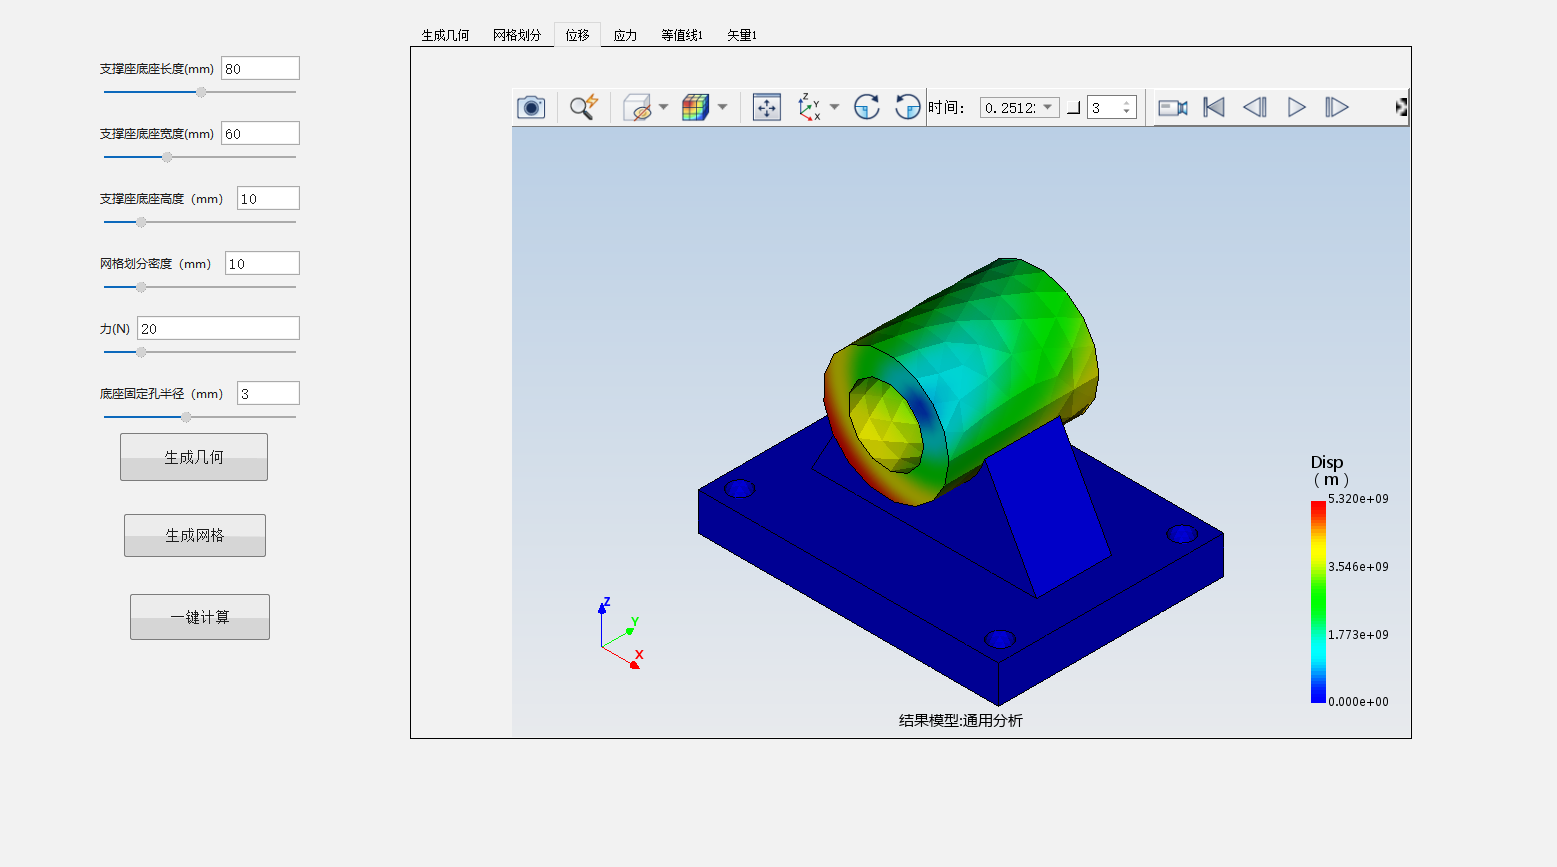Click the fit-to-view arrows icon

coord(767,107)
